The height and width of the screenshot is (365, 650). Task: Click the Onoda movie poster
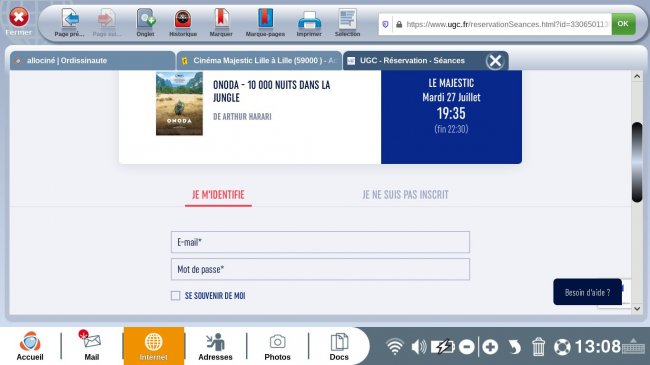point(179,103)
